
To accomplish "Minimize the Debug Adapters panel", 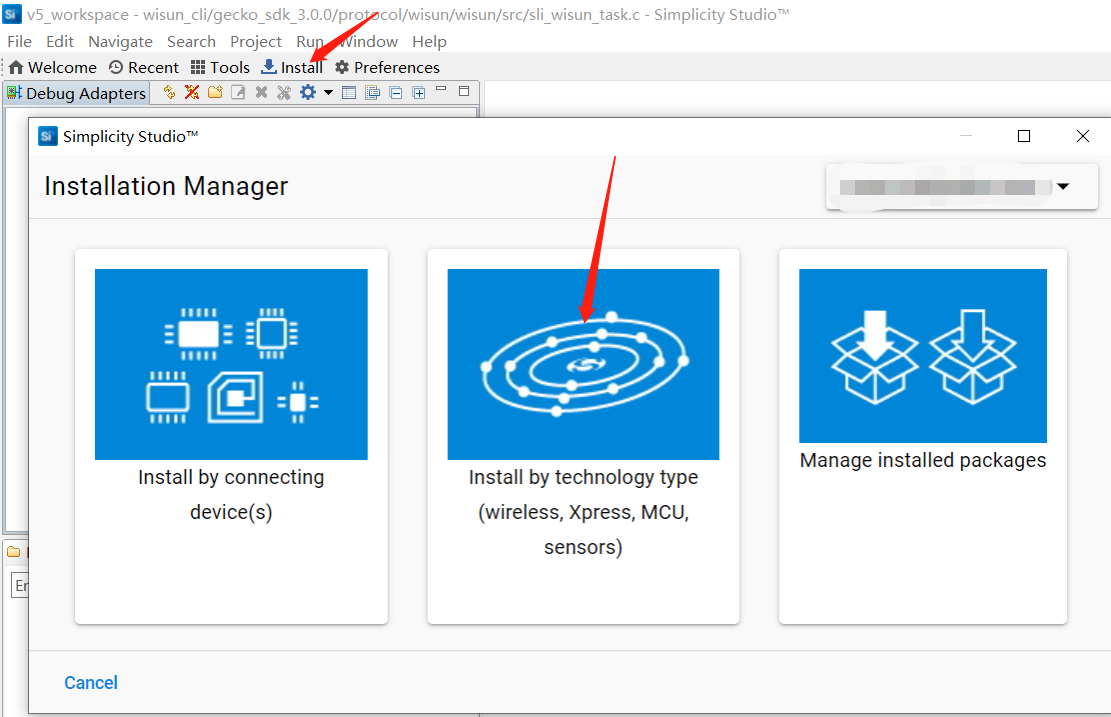I will (441, 90).
